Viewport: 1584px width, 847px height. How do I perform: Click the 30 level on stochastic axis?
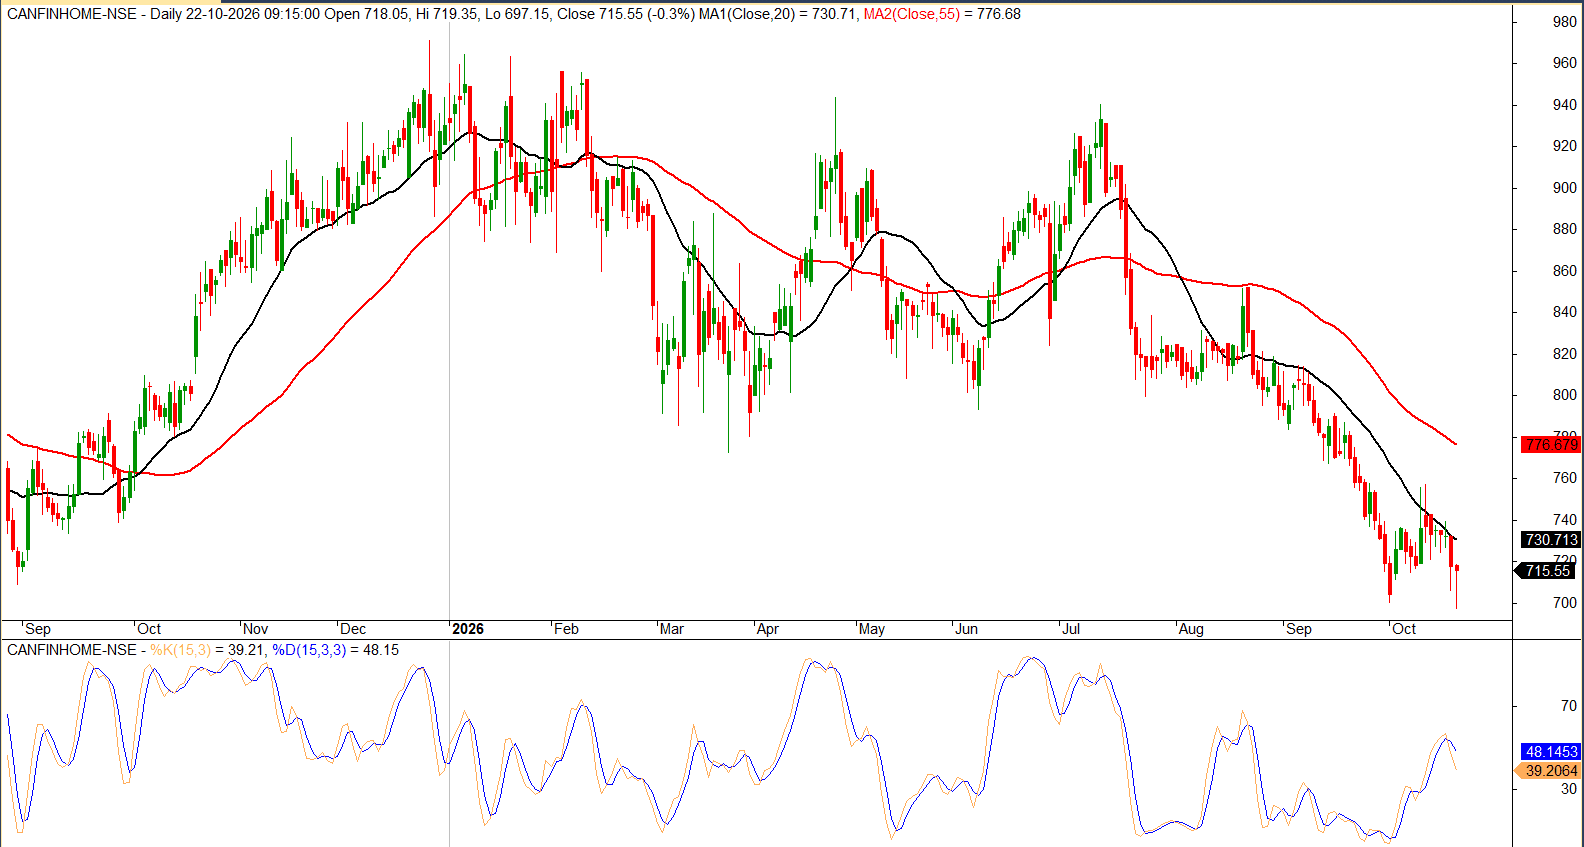coord(1569,789)
